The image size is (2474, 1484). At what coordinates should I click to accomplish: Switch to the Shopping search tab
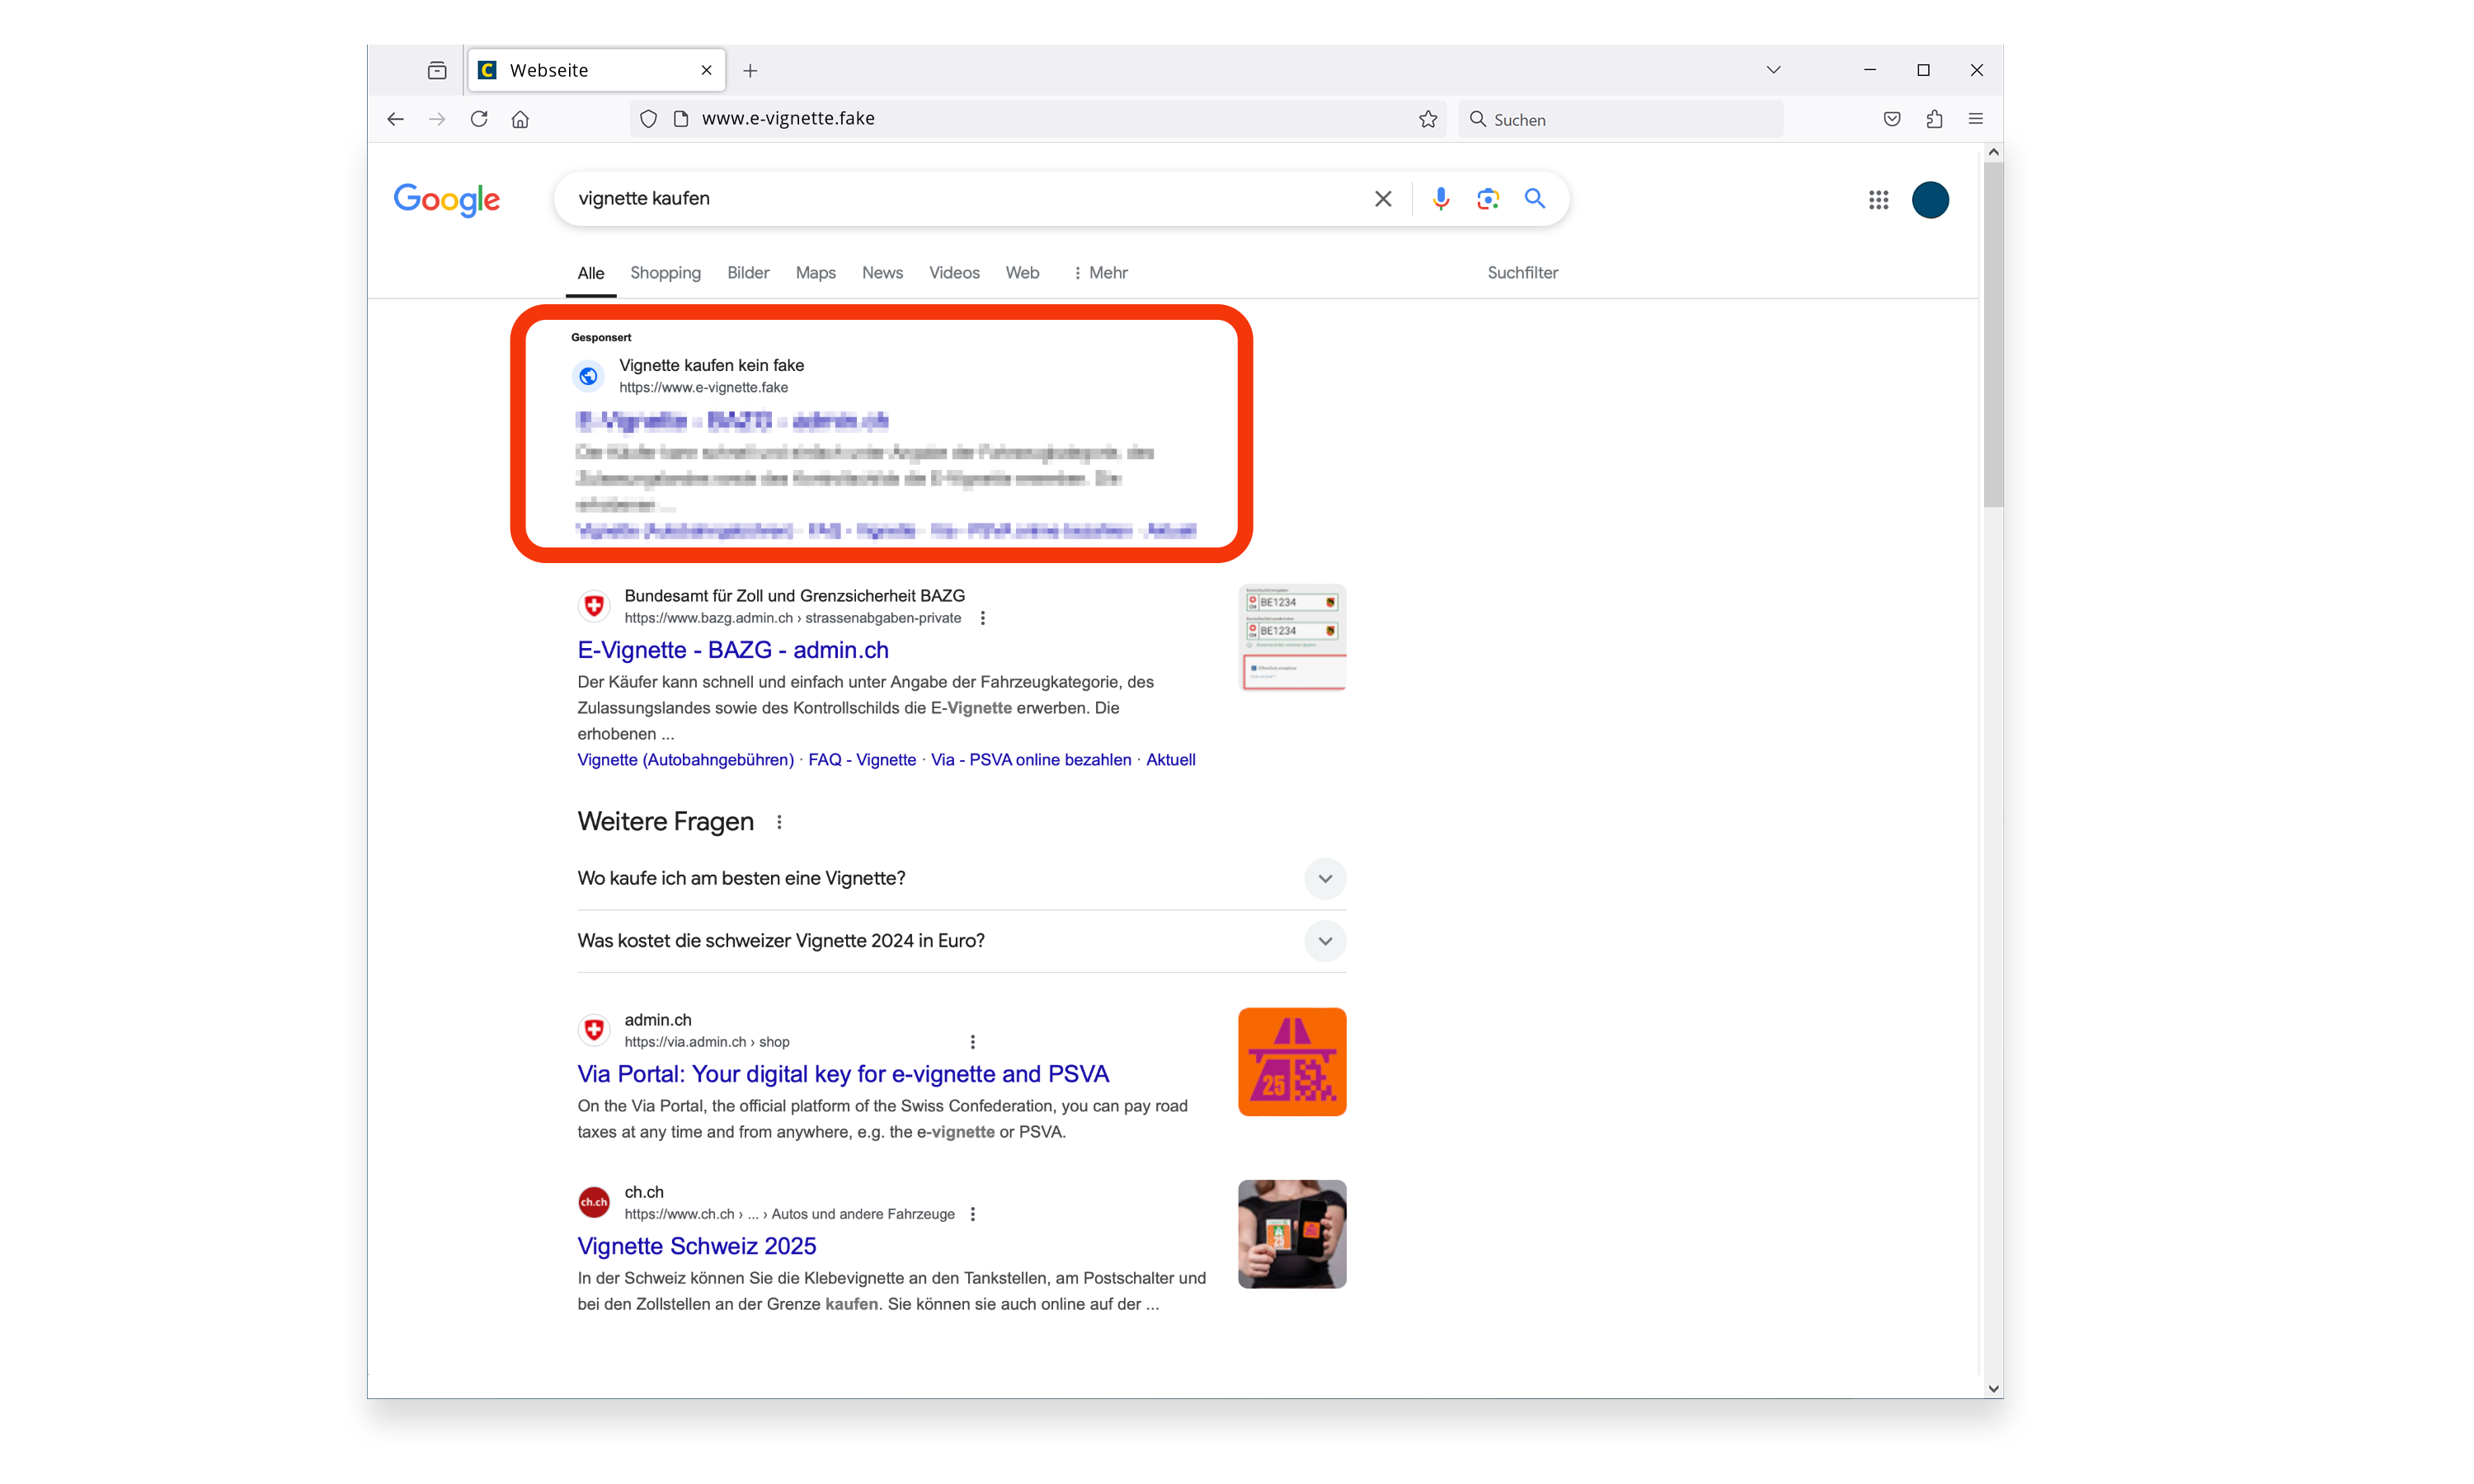click(x=665, y=272)
